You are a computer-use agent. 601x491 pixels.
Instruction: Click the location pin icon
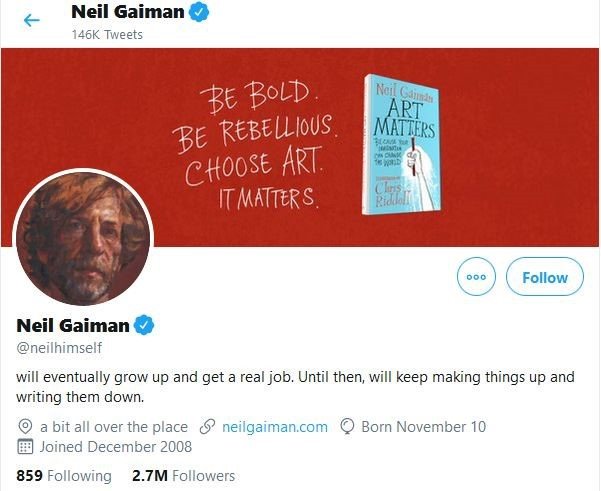pos(26,427)
